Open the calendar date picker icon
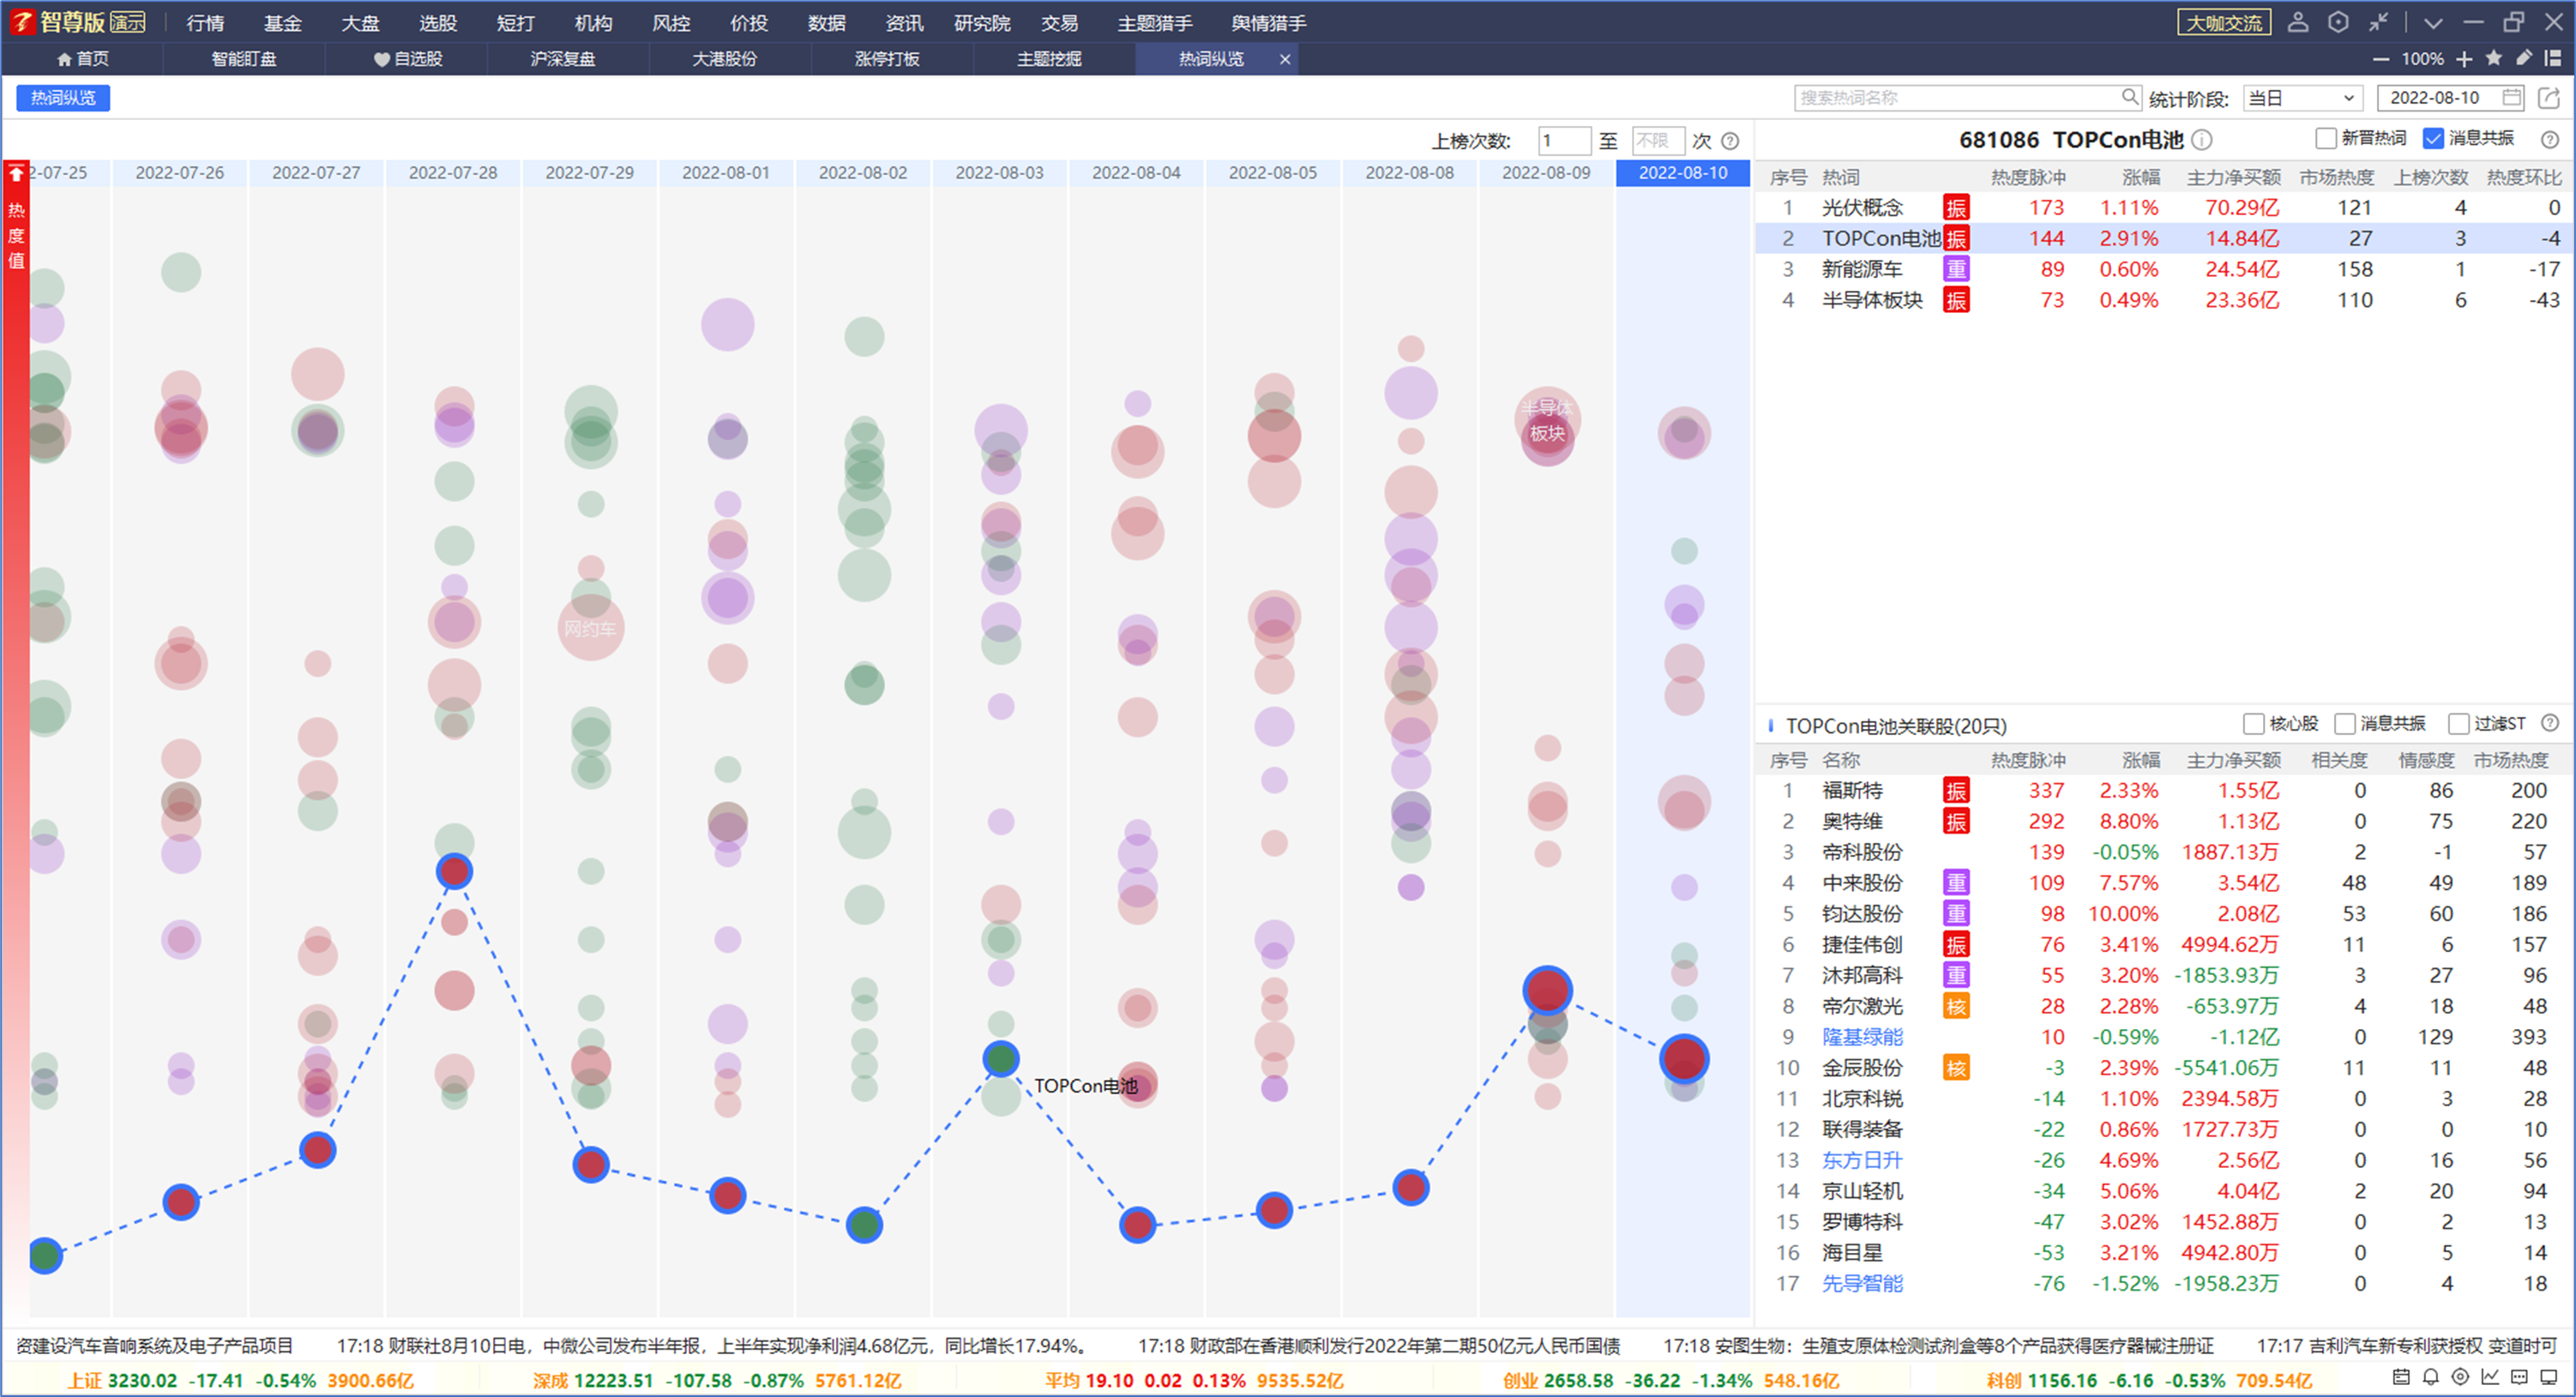 (2511, 97)
